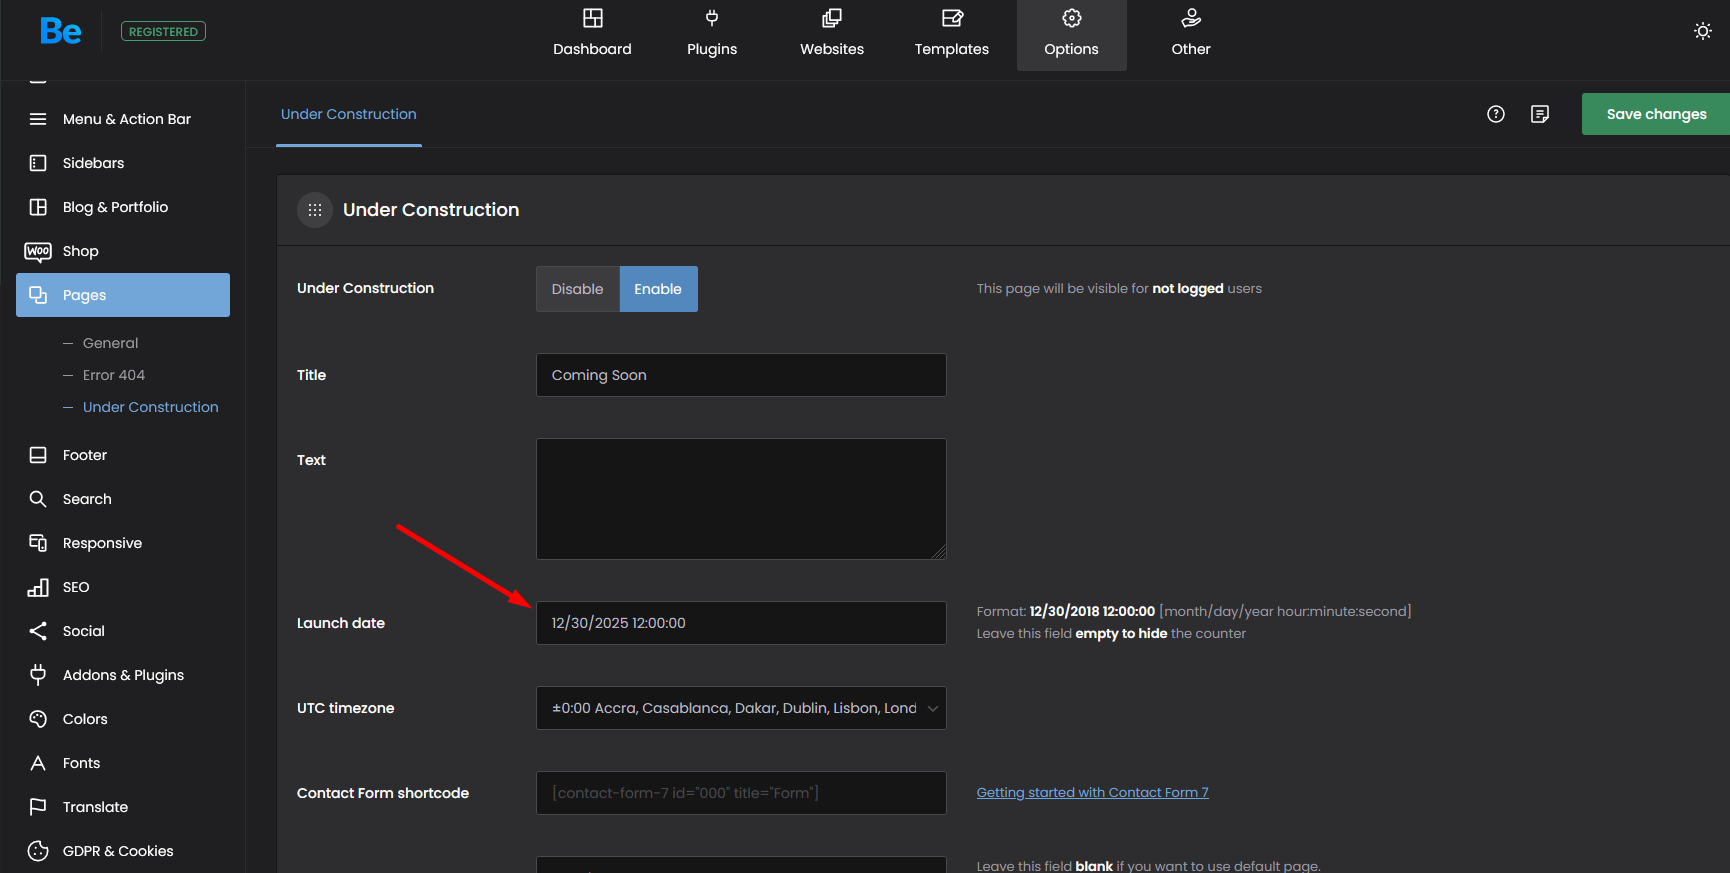The height and width of the screenshot is (873, 1730).
Task: Open General under Pages
Action: point(110,343)
